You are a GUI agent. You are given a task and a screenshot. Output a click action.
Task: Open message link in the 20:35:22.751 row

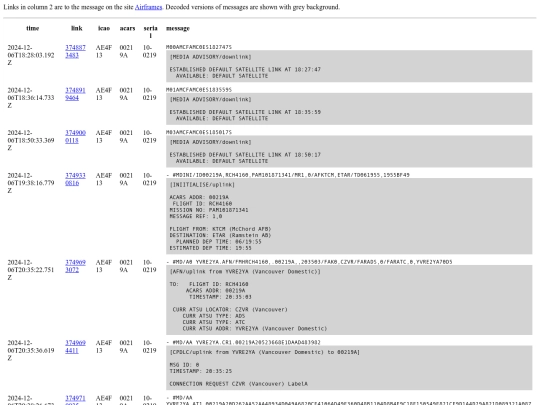[75, 266]
